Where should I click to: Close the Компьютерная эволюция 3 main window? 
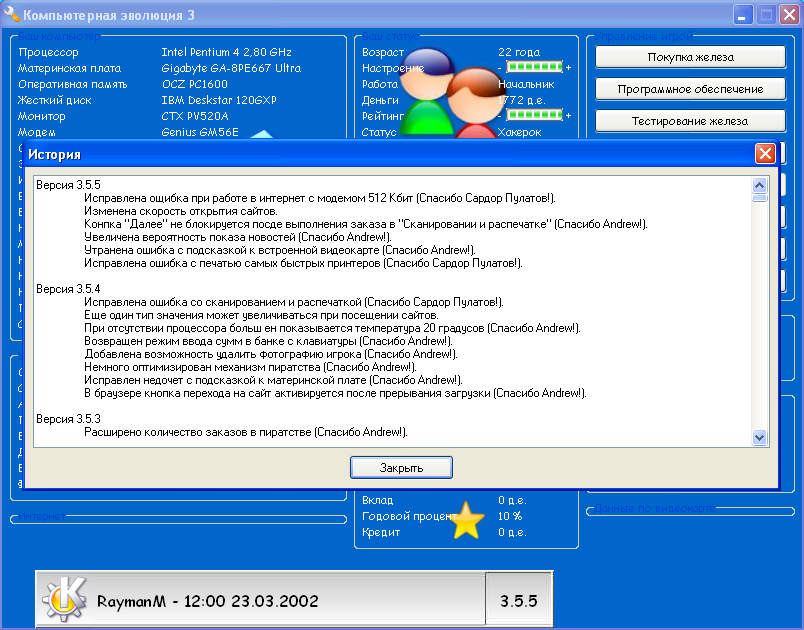pyautogui.click(x=789, y=14)
